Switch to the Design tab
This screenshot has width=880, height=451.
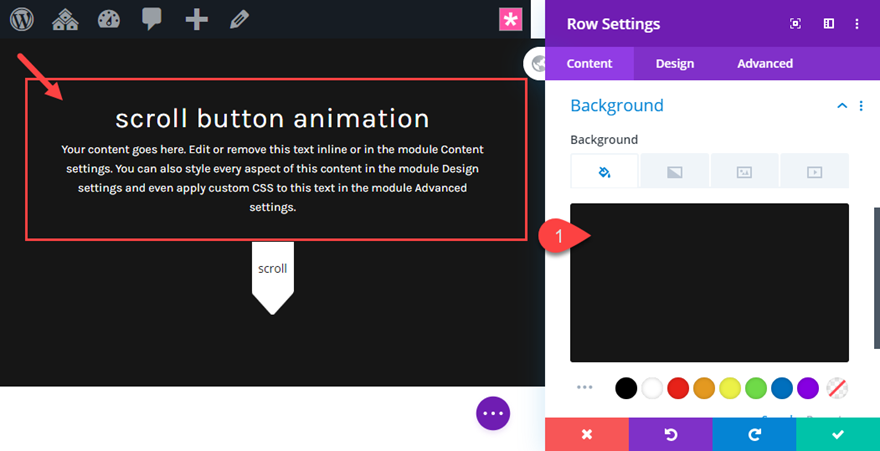pyautogui.click(x=675, y=63)
